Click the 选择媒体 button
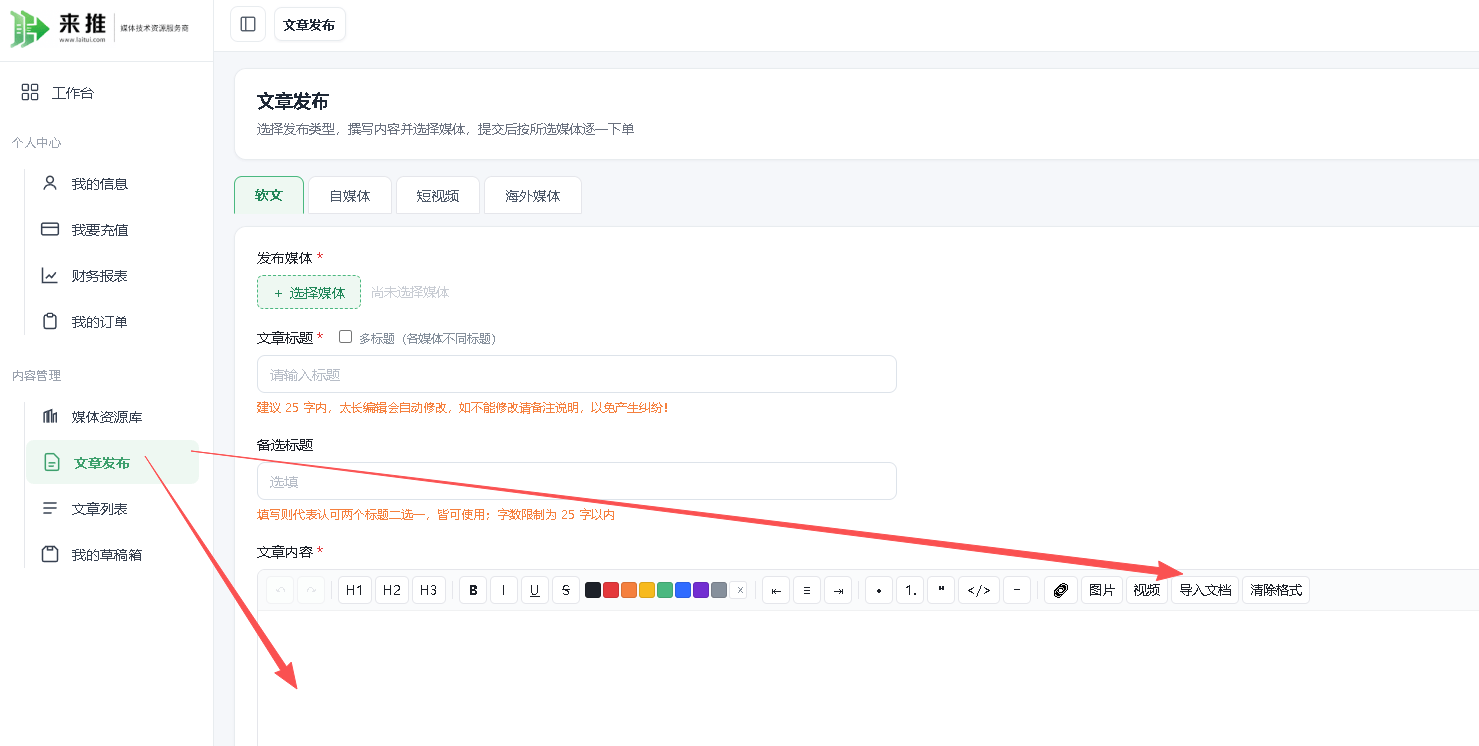Image resolution: width=1479 pixels, height=746 pixels. (309, 293)
